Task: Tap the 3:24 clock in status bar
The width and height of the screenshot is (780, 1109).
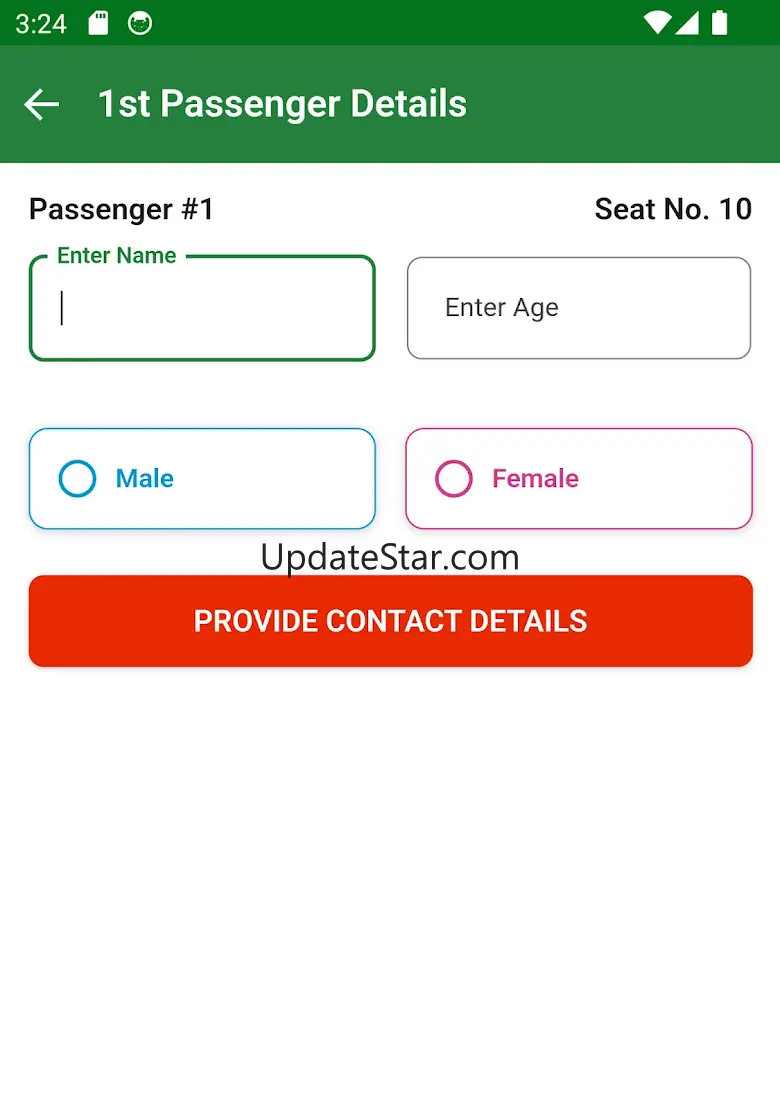Action: coord(41,23)
